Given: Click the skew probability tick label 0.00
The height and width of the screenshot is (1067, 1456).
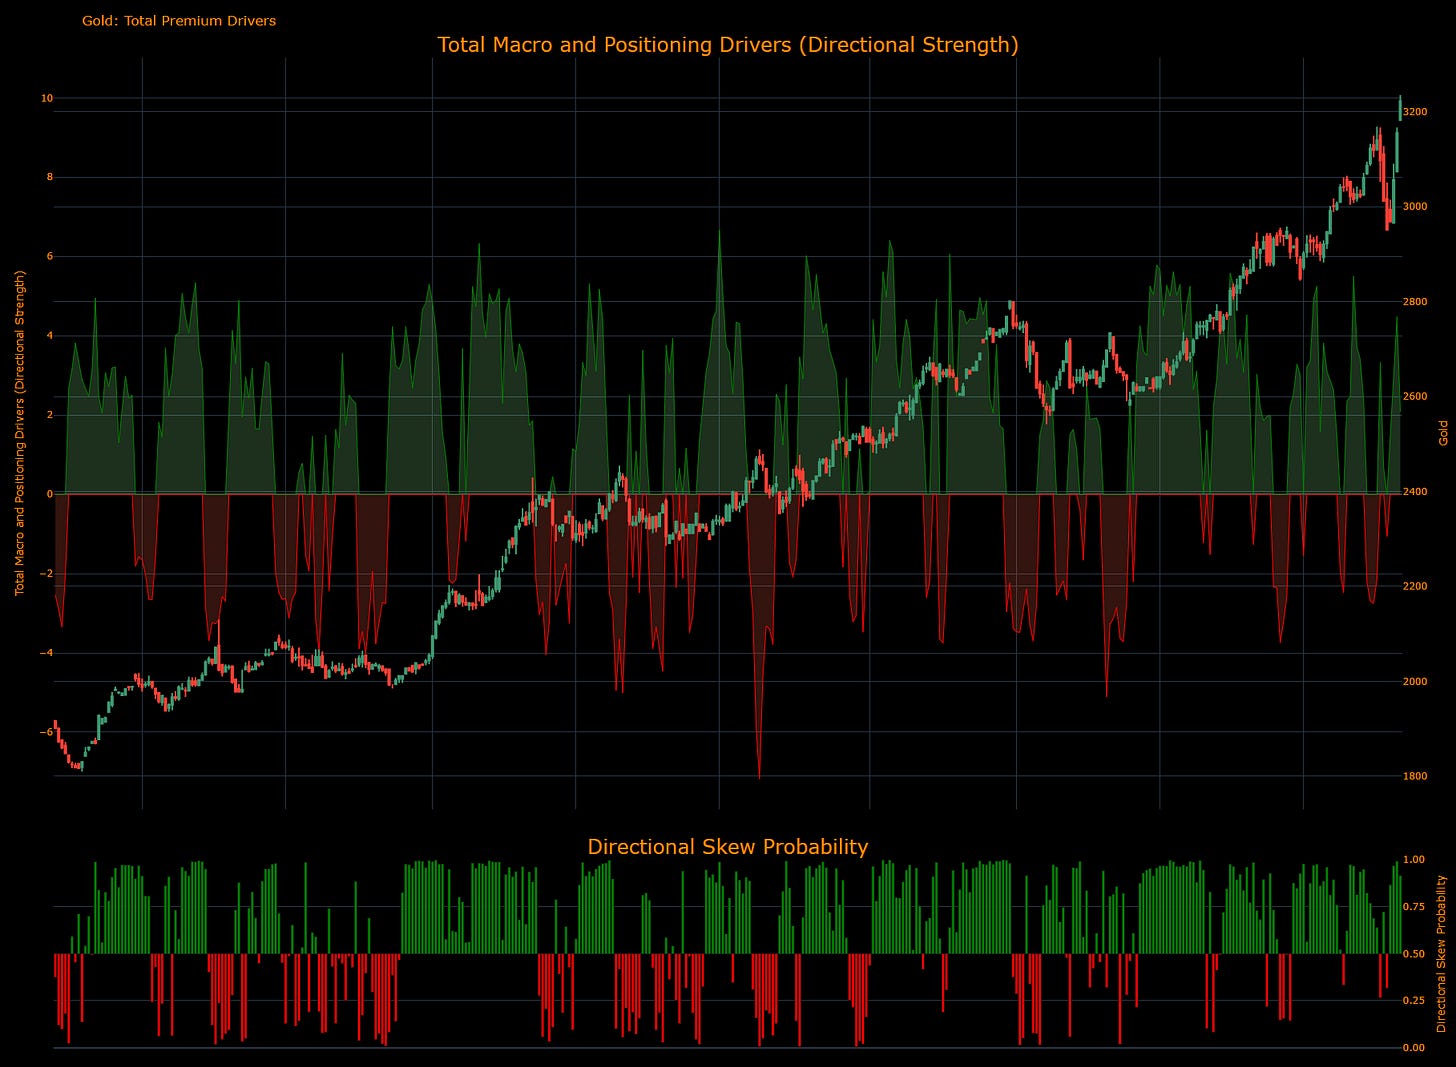Looking at the screenshot, I should 1414,1048.
